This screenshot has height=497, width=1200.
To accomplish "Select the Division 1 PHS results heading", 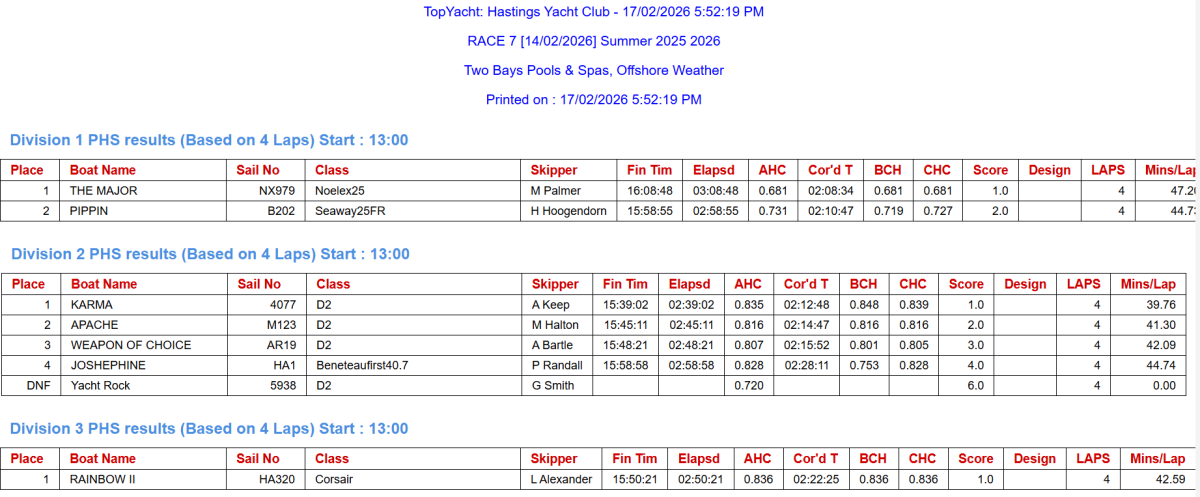I will click(x=209, y=140).
